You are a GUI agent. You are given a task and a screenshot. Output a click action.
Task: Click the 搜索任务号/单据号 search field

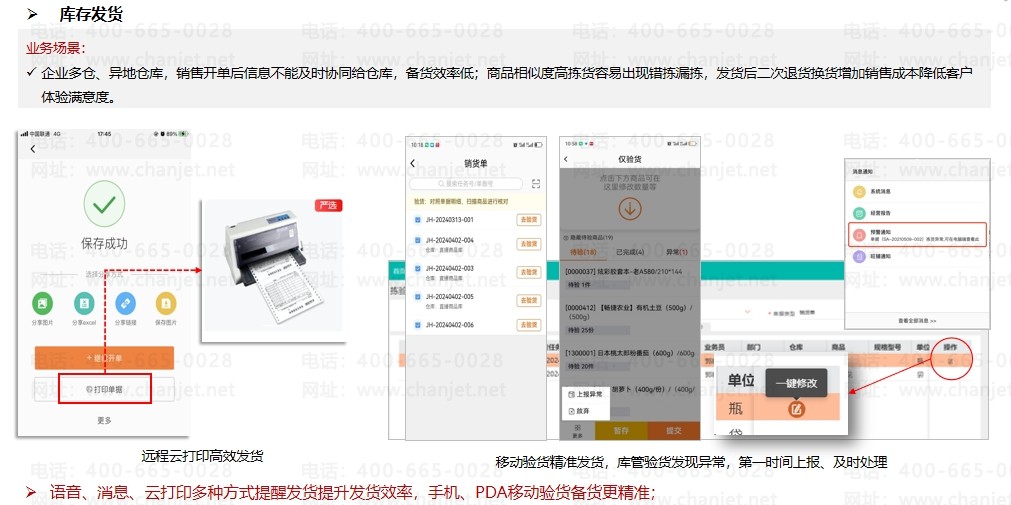(x=466, y=184)
